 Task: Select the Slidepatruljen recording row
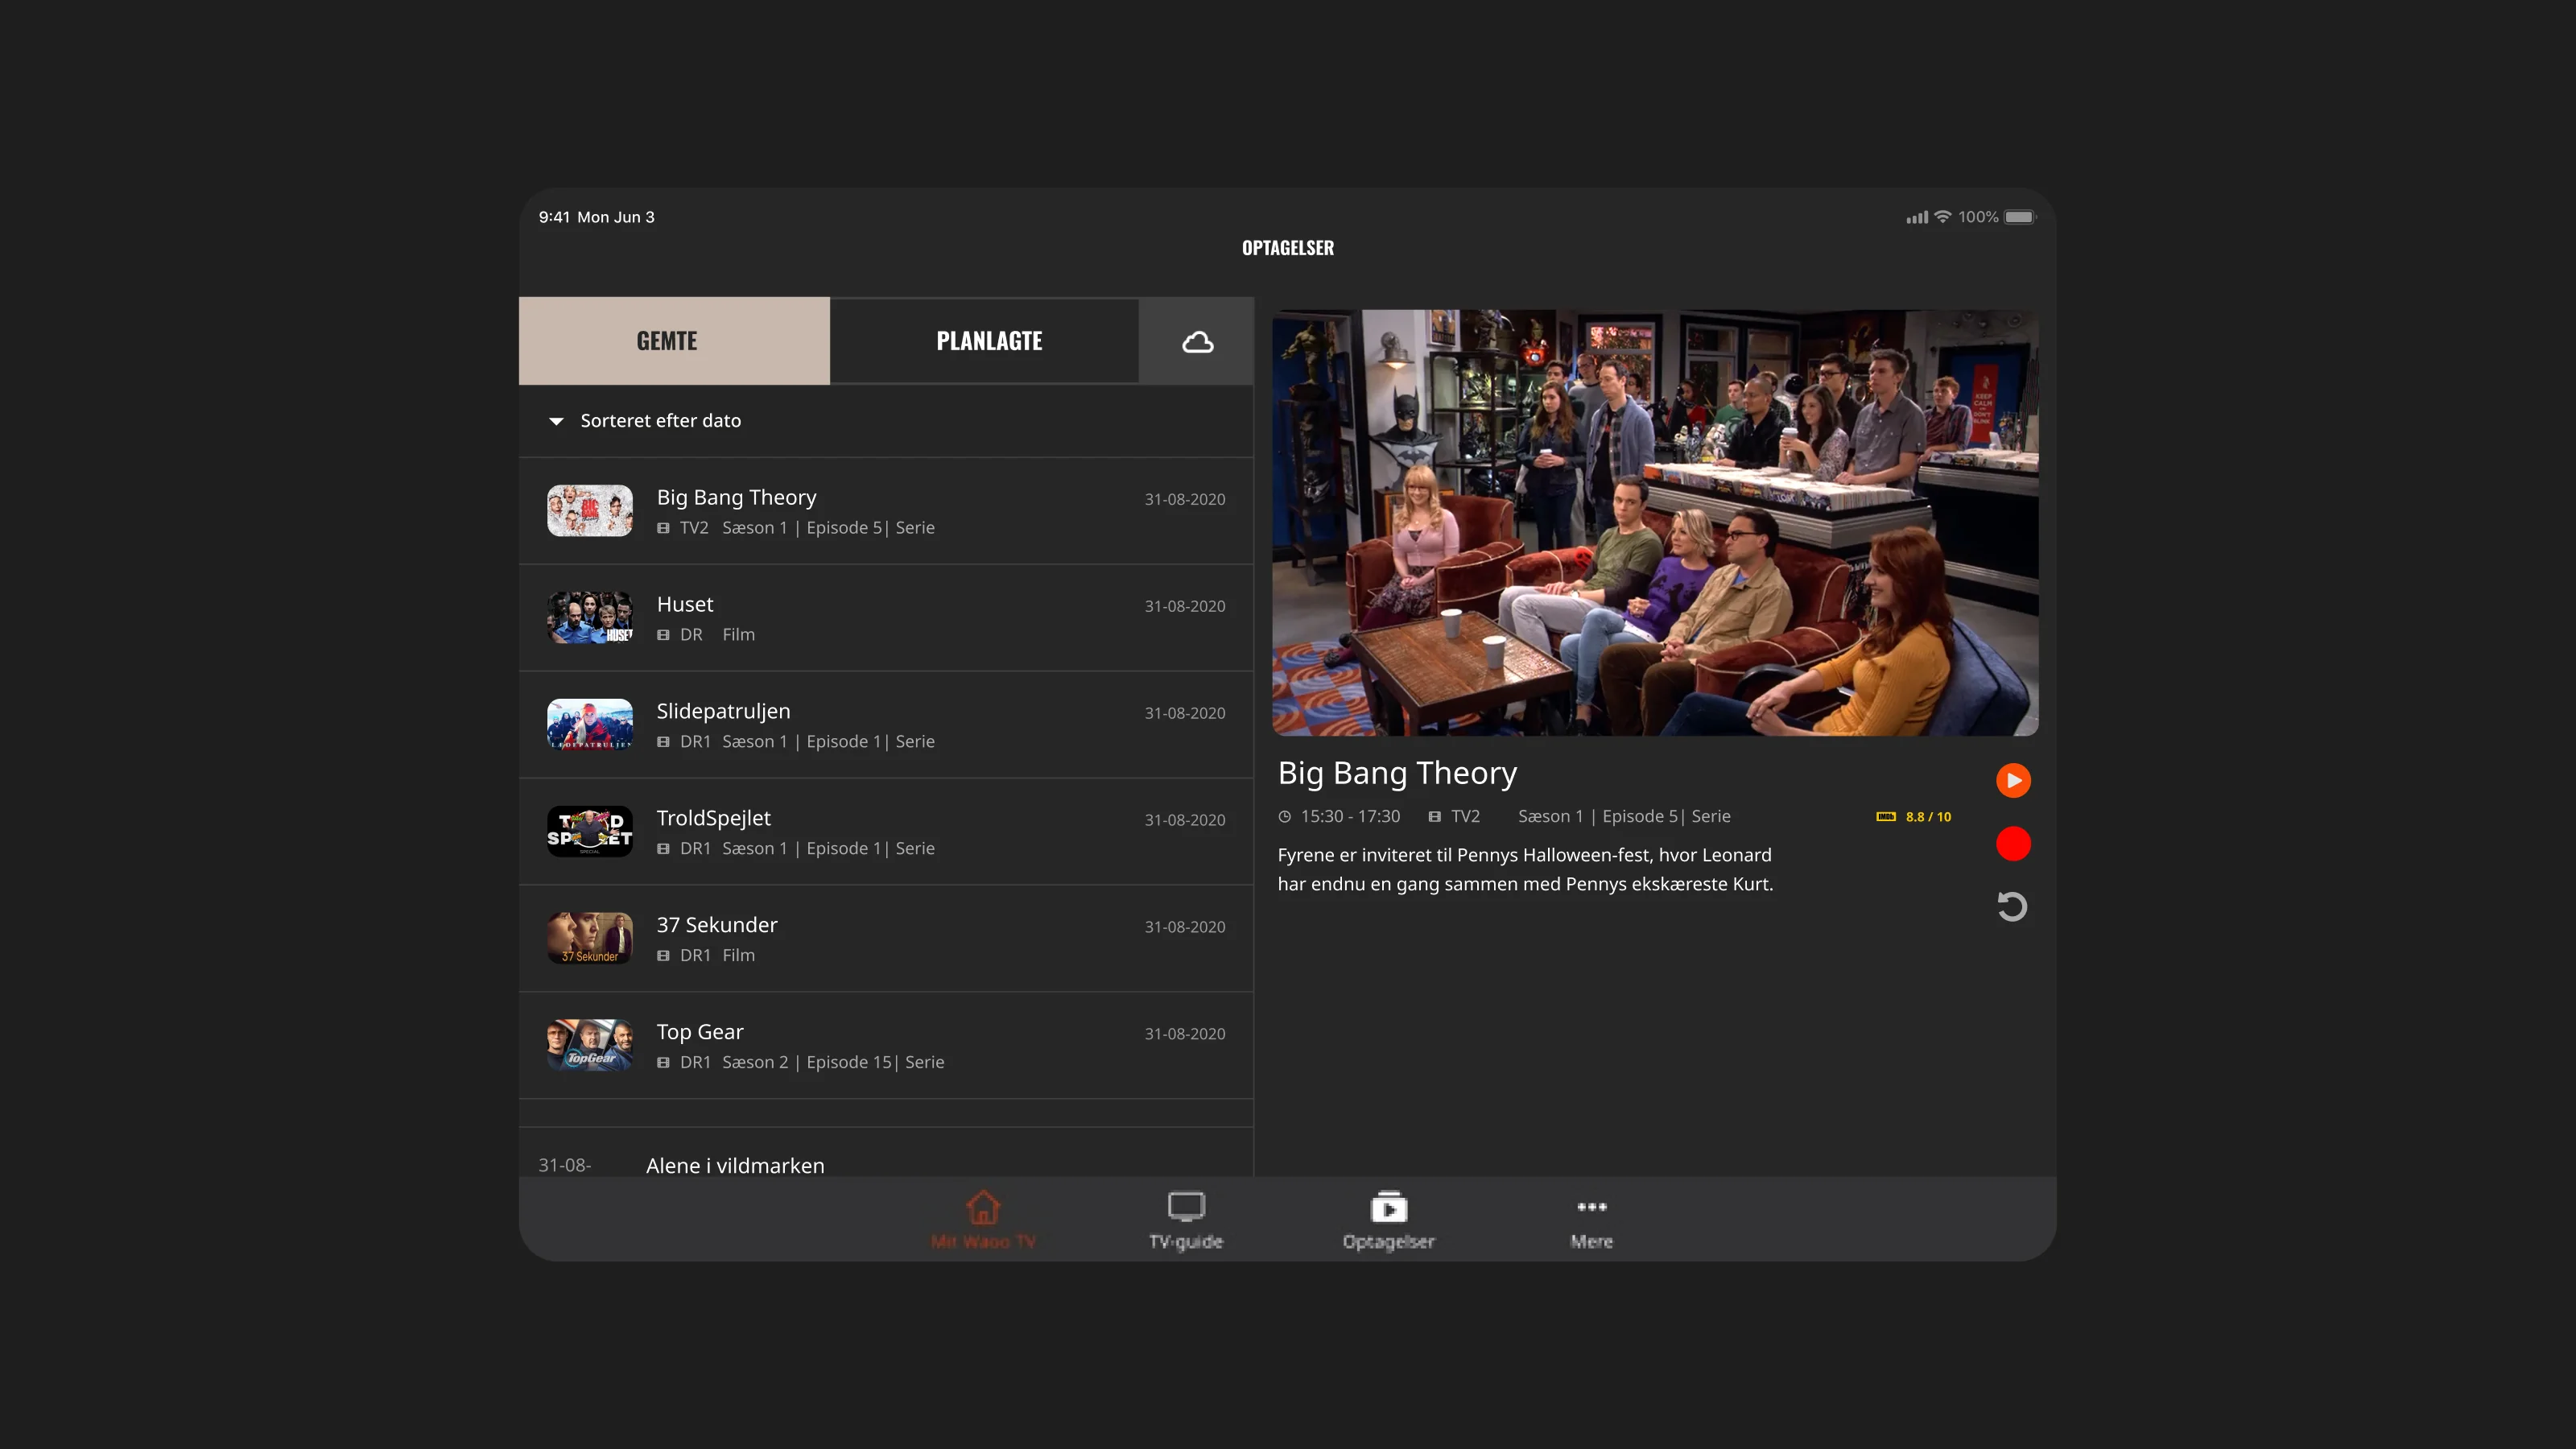pos(886,725)
